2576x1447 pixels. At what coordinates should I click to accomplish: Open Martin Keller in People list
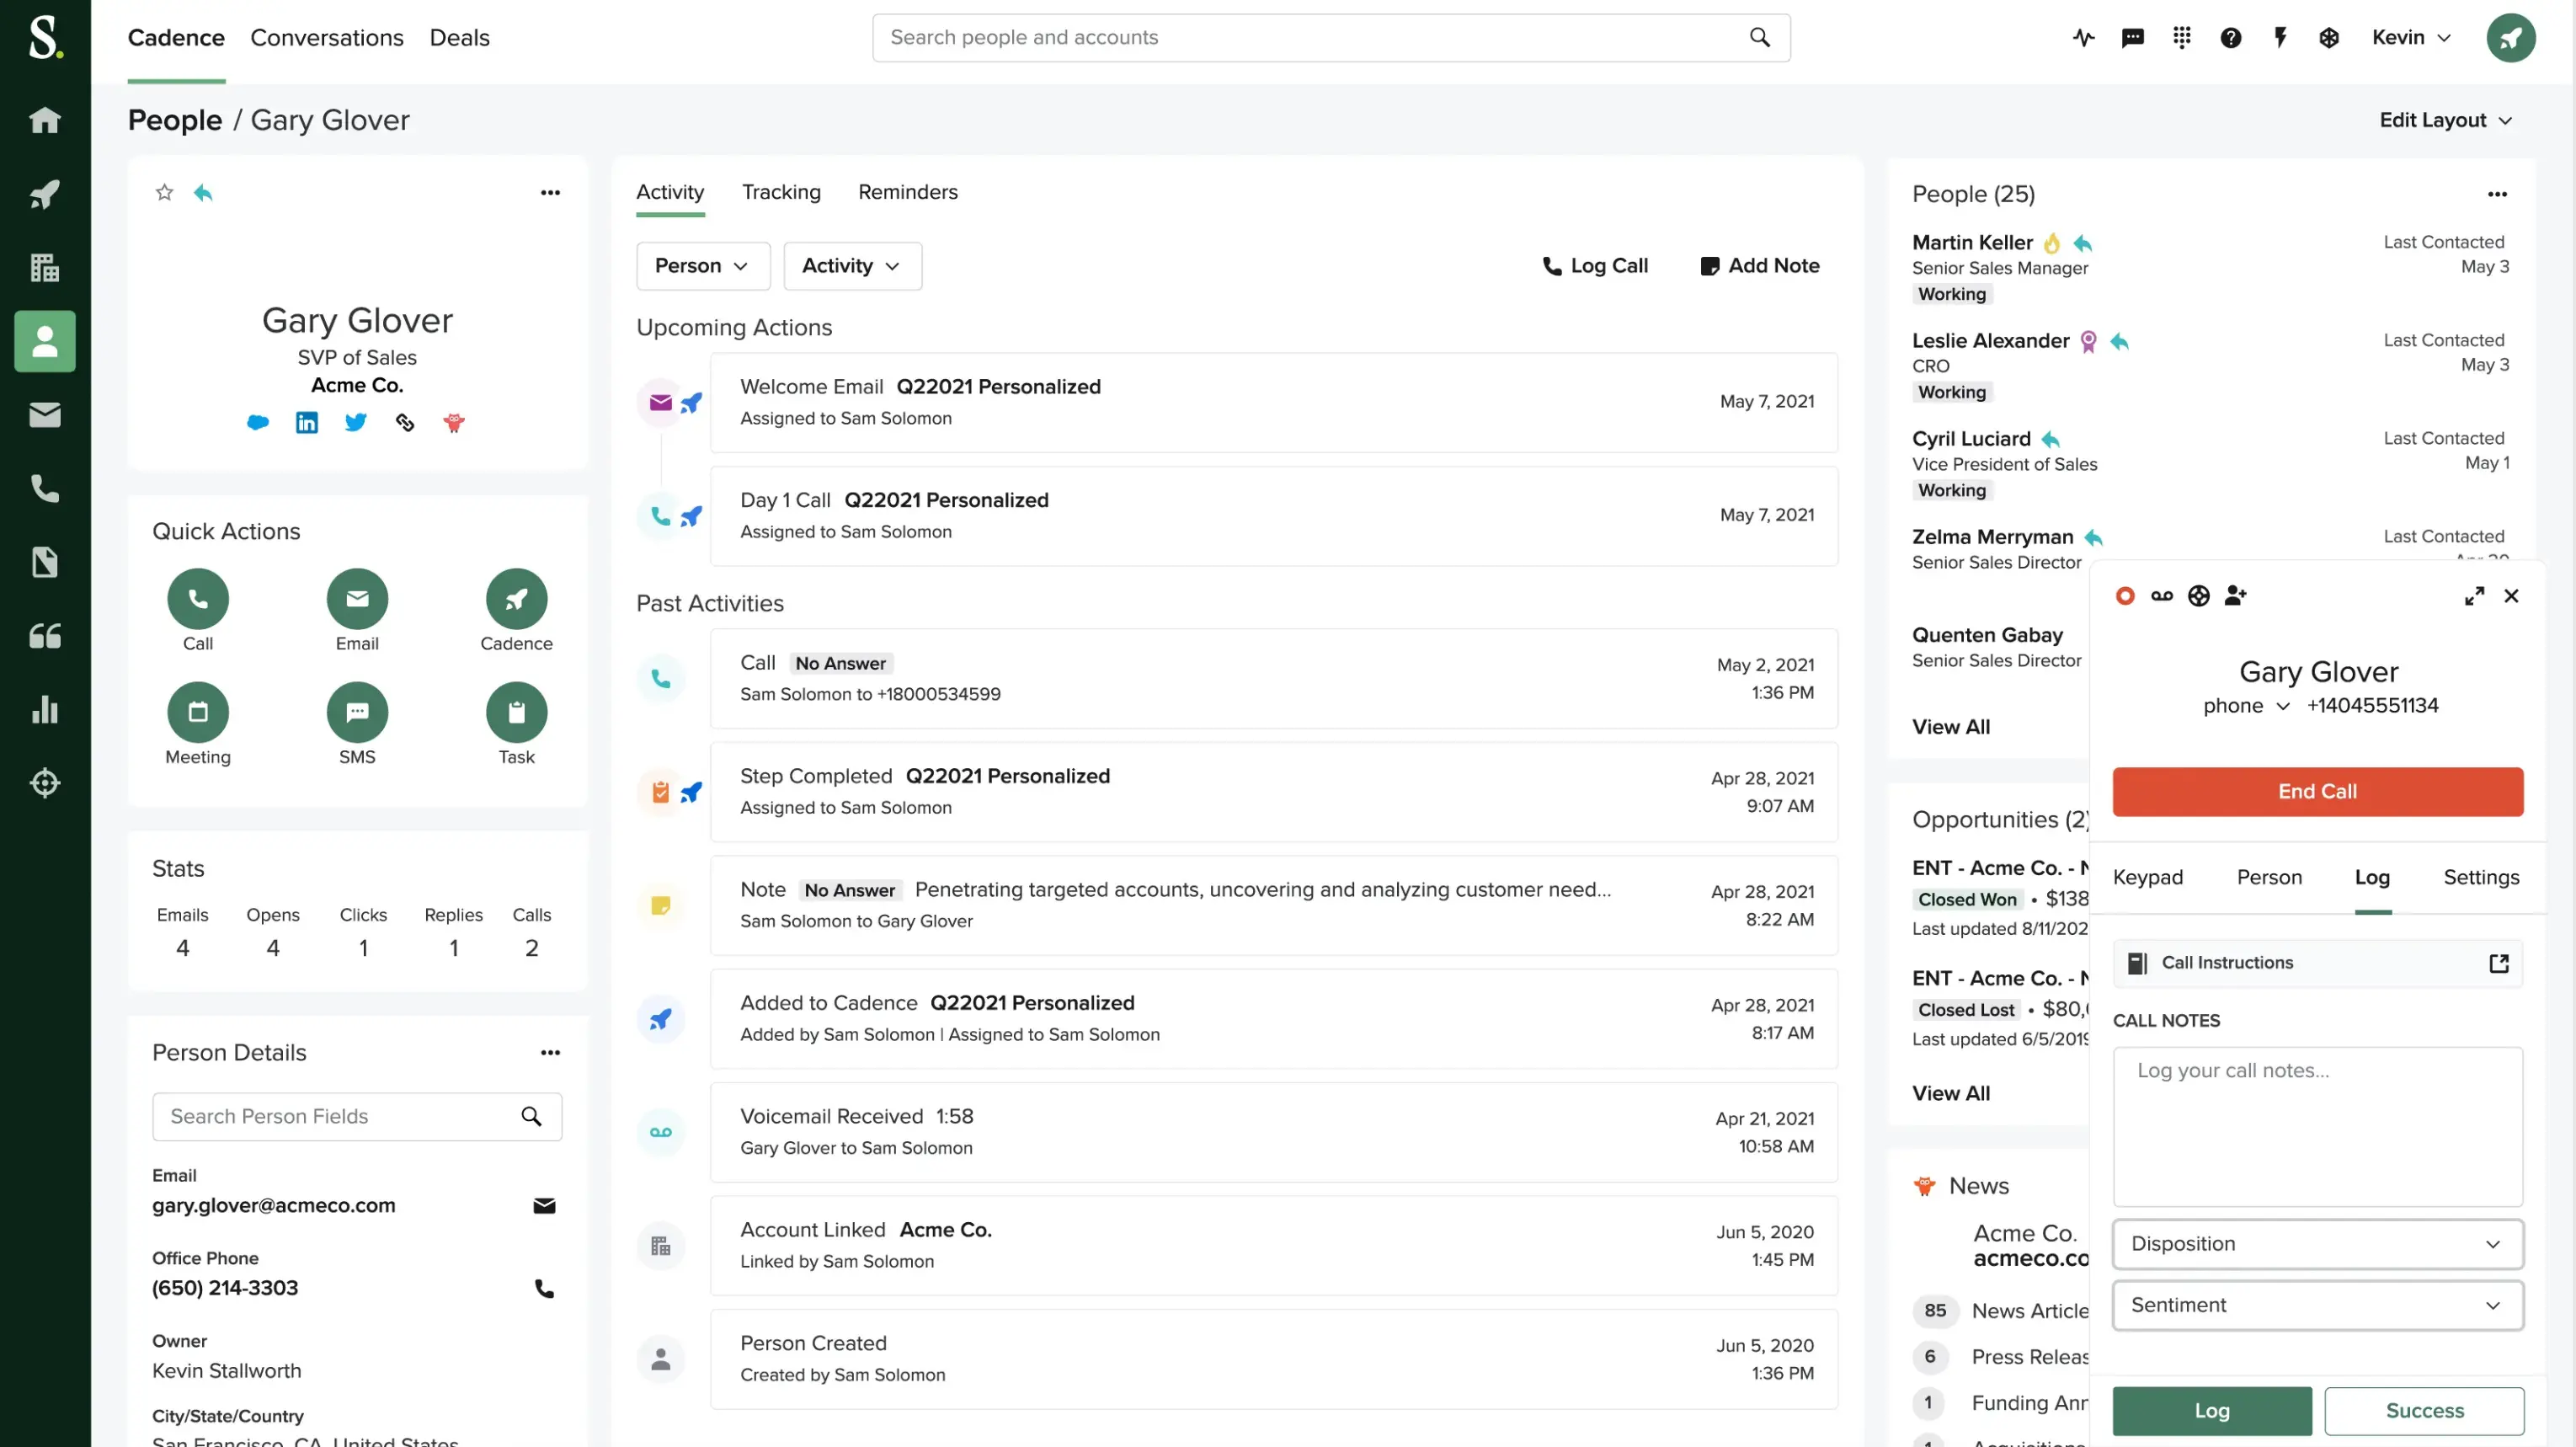(1972, 242)
